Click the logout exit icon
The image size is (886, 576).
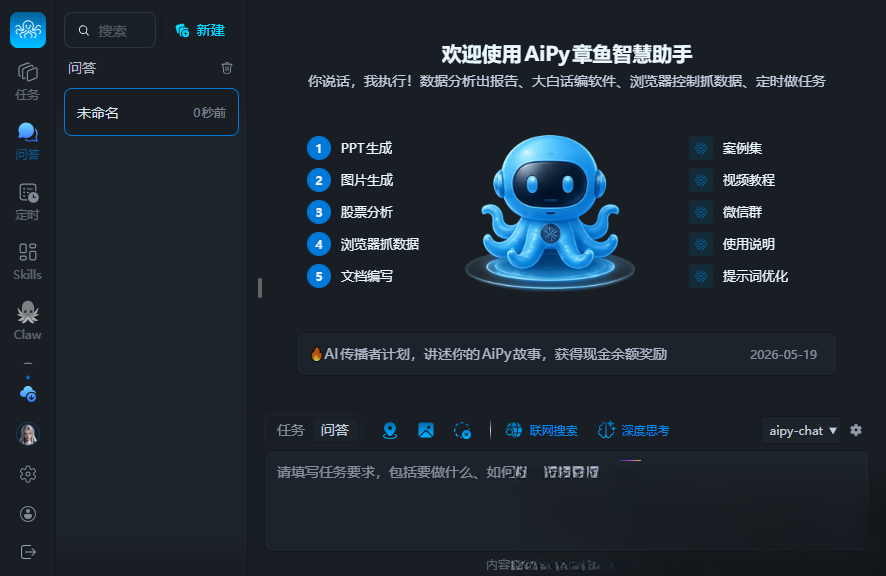coord(28,552)
